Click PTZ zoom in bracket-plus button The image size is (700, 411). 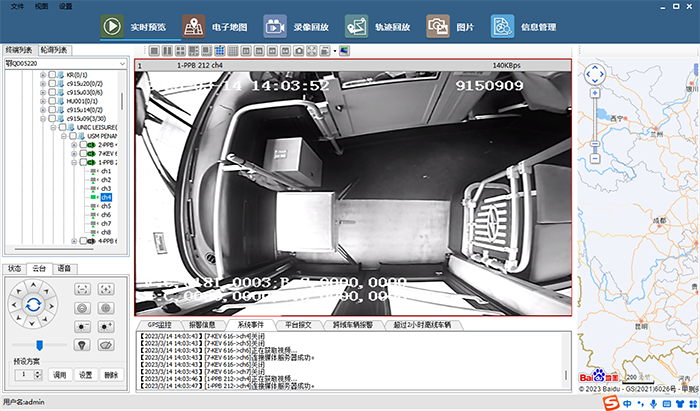tap(106, 289)
